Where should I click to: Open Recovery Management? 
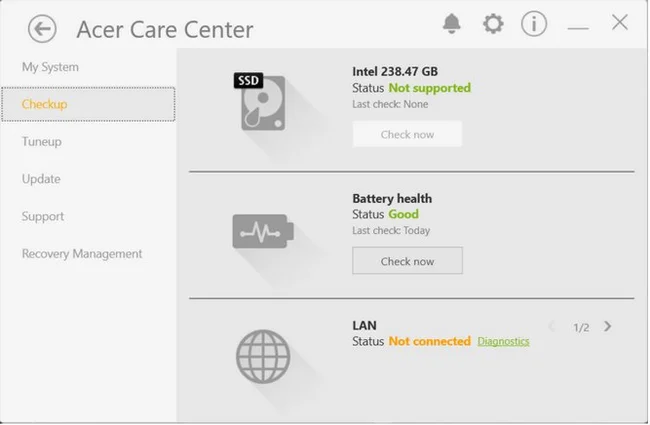pos(82,254)
